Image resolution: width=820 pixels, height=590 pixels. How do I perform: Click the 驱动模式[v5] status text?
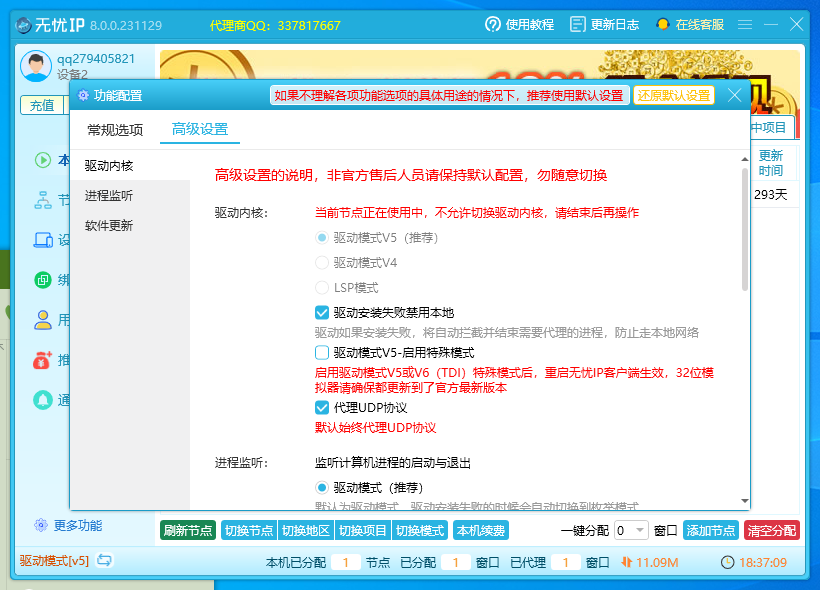pyautogui.click(x=54, y=561)
